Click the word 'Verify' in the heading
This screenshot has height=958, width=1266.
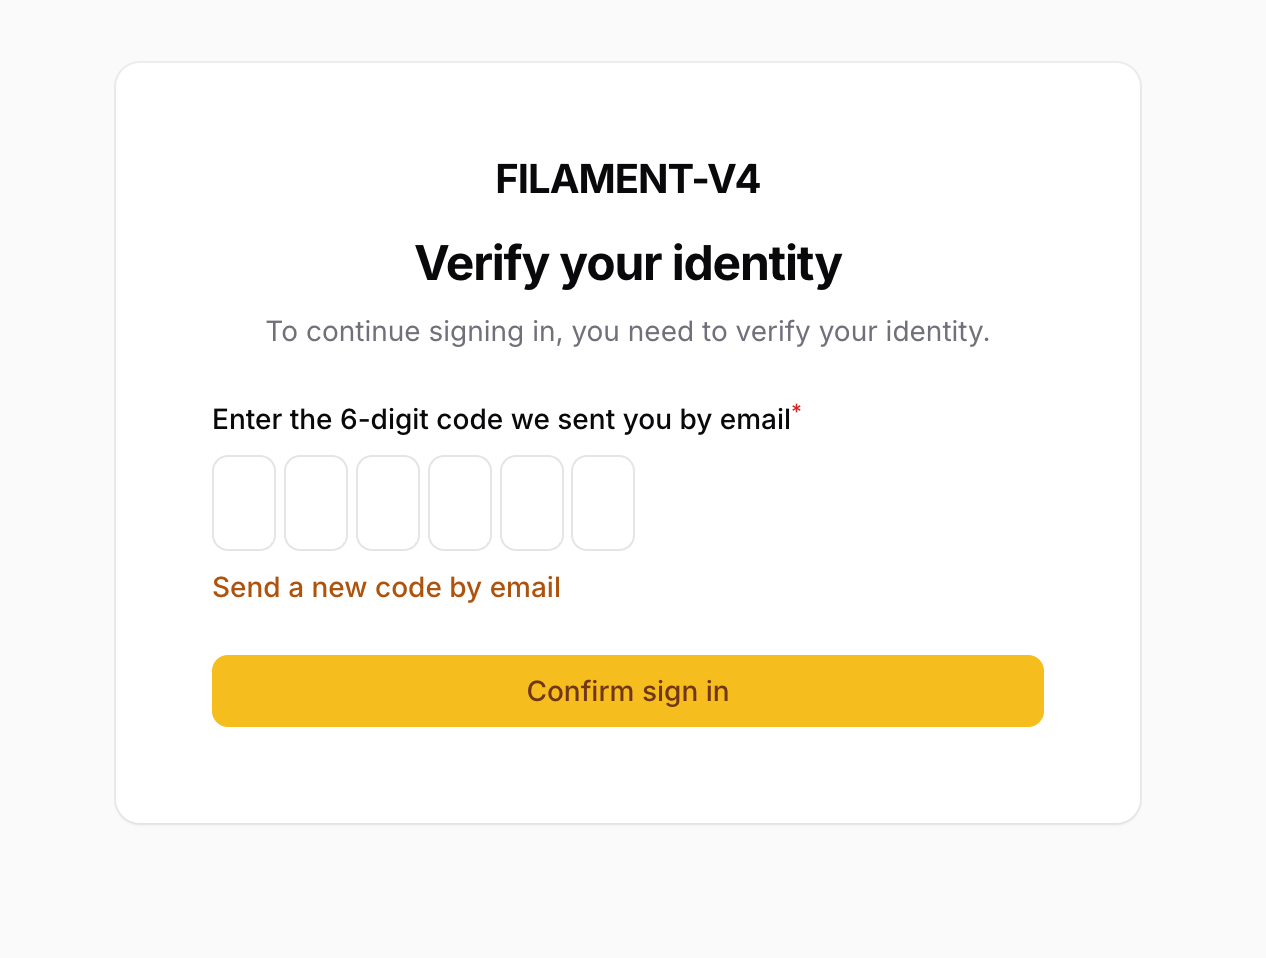pos(482,264)
